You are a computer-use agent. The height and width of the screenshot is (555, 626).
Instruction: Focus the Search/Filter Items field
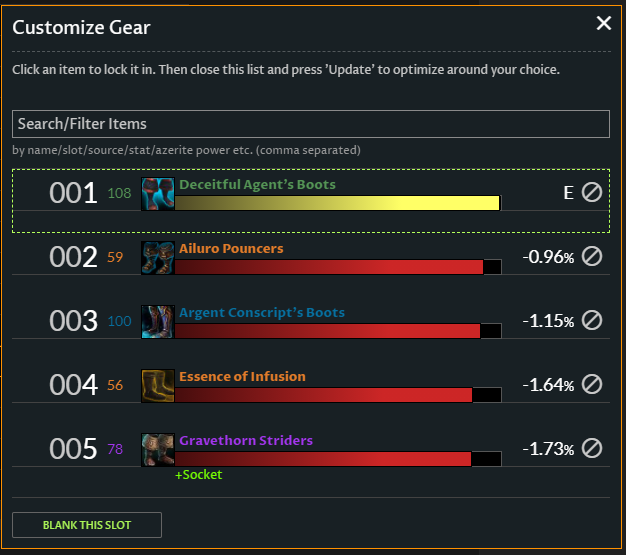(311, 124)
